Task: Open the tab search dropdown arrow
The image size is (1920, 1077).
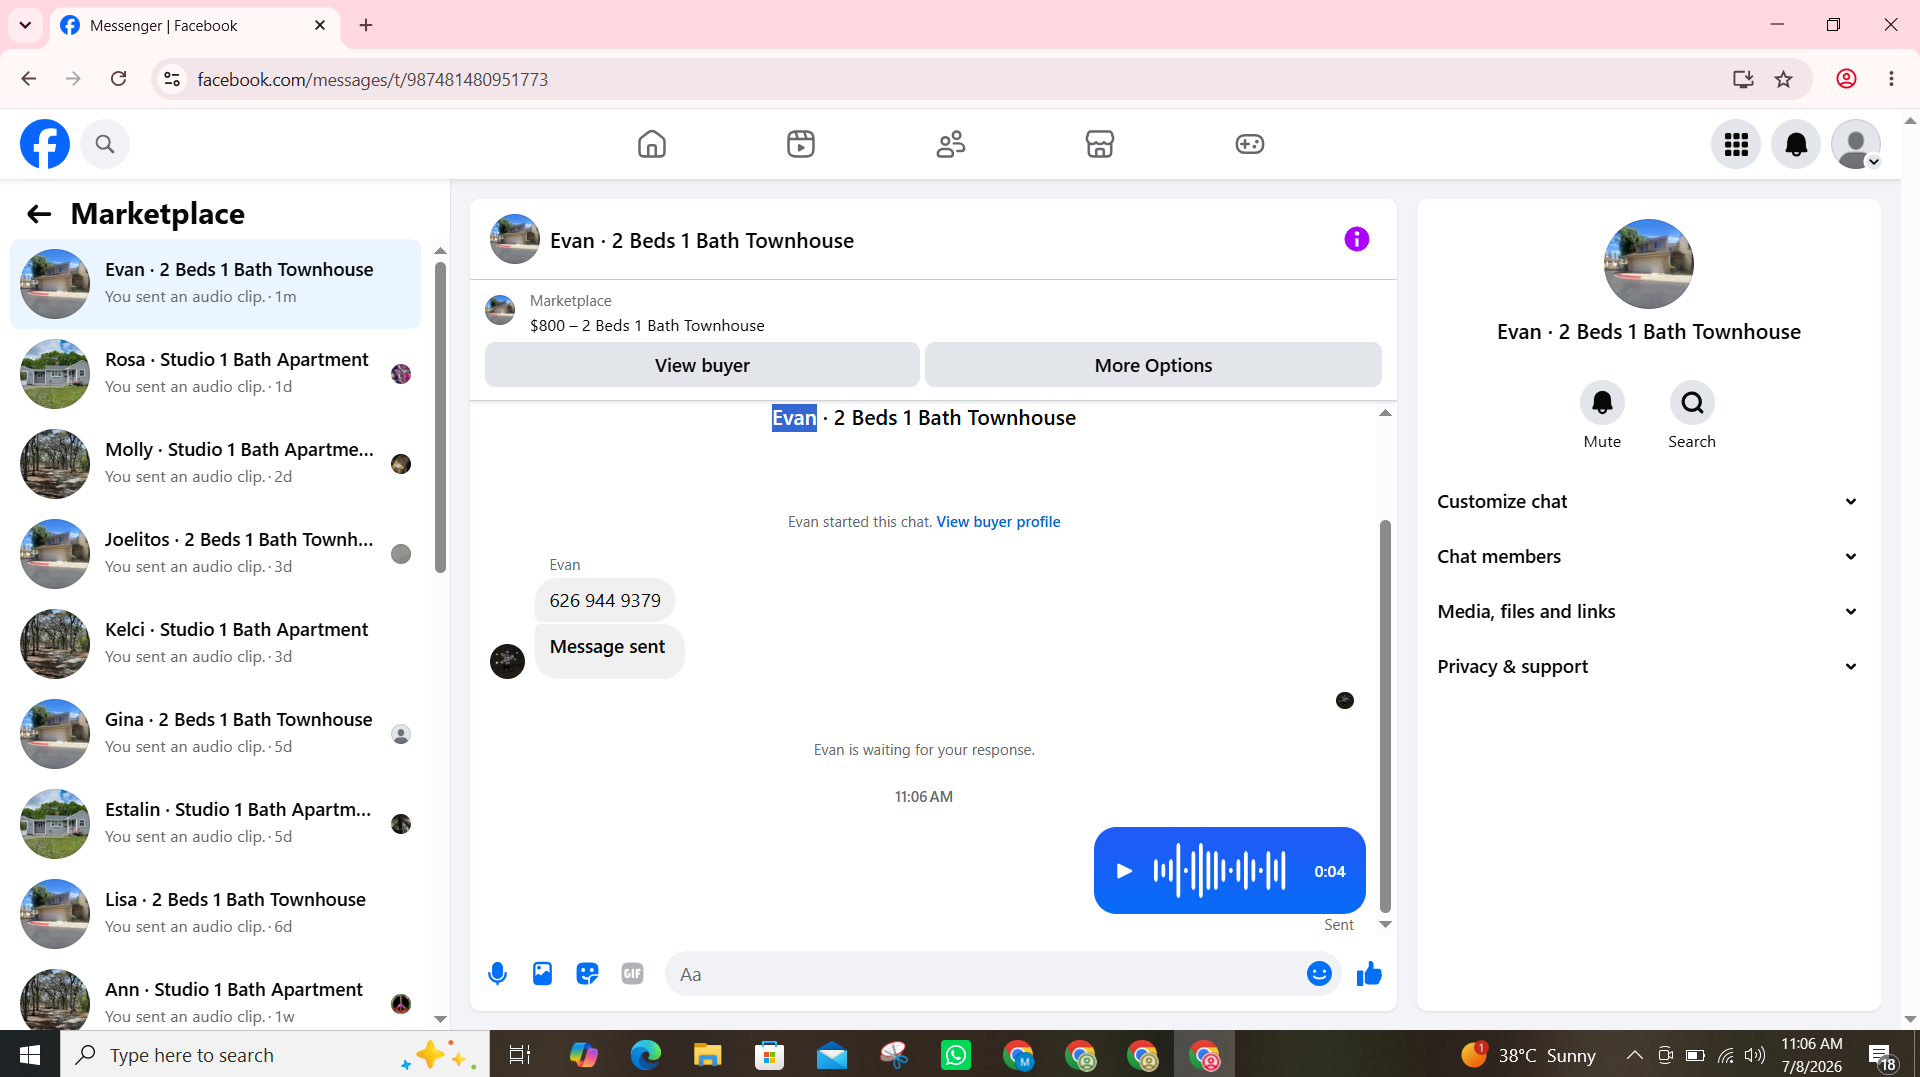Action: pos(25,25)
